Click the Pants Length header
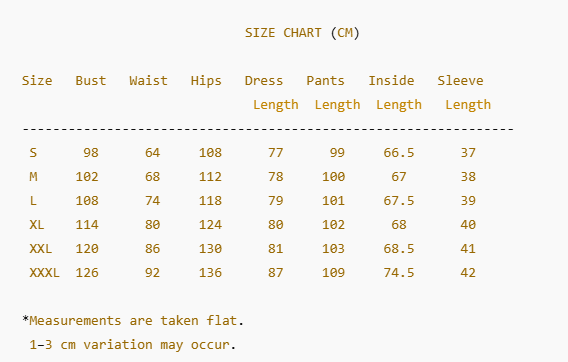Viewport: 568px width, 362px height. point(333,93)
